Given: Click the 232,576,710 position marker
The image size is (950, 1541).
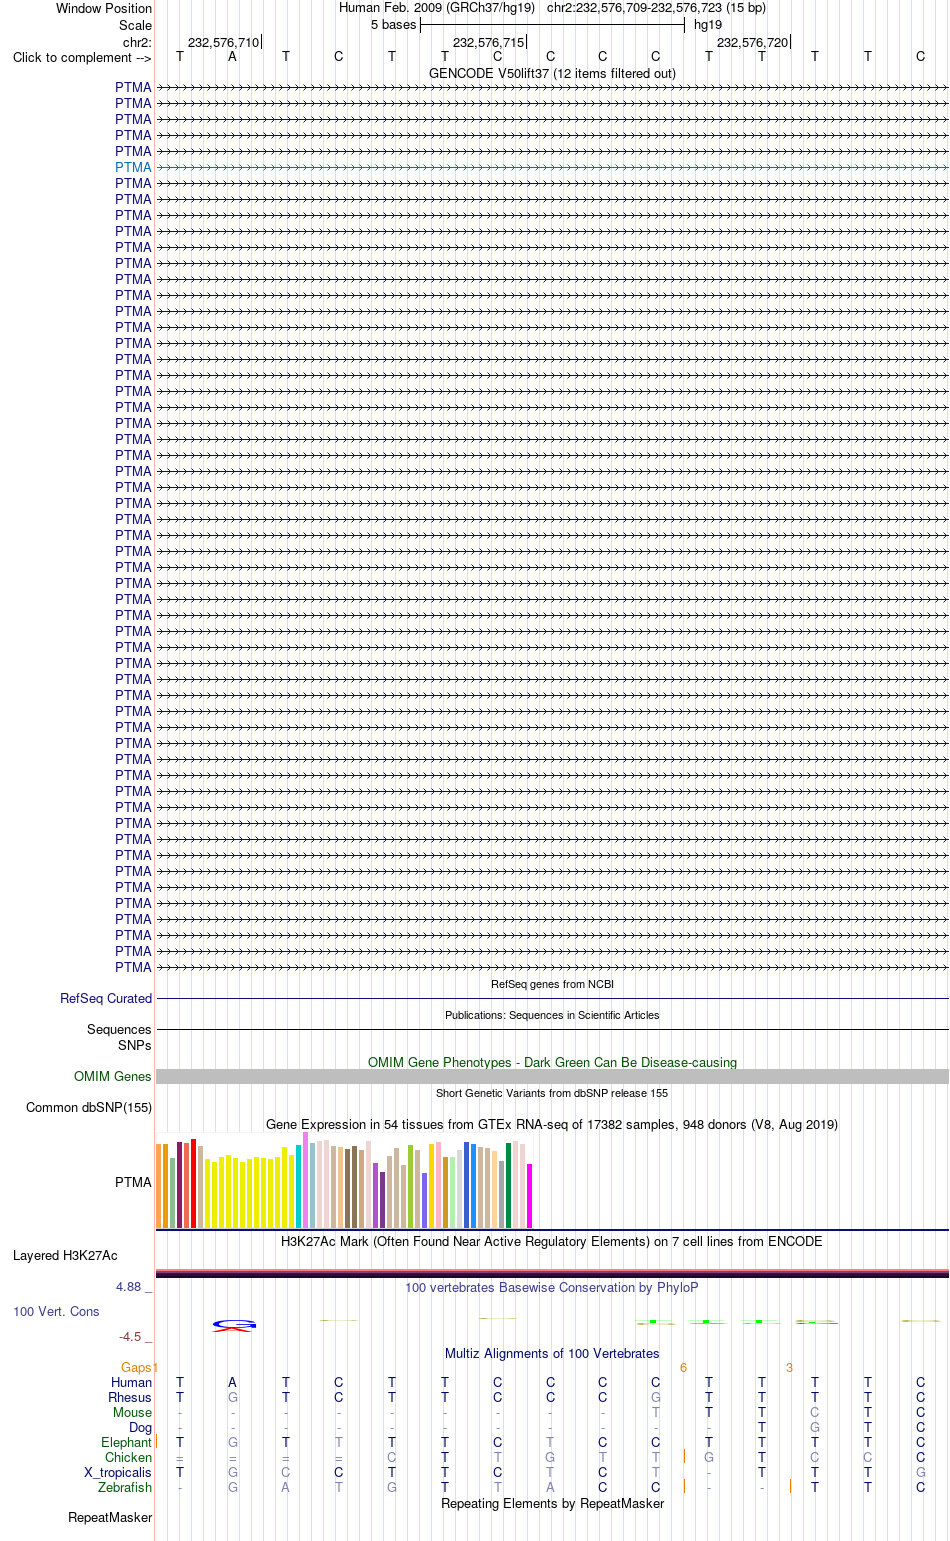Looking at the screenshot, I should (223, 42).
